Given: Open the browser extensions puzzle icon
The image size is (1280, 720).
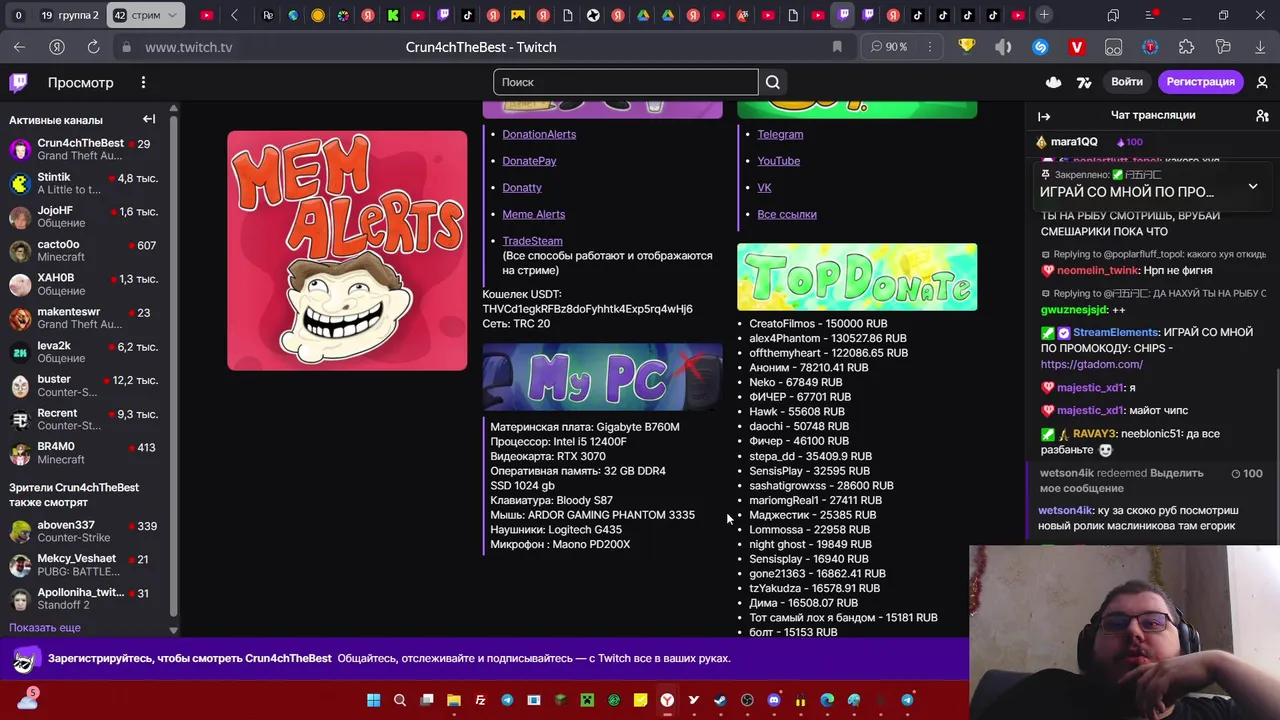Looking at the screenshot, I should point(1187,47).
